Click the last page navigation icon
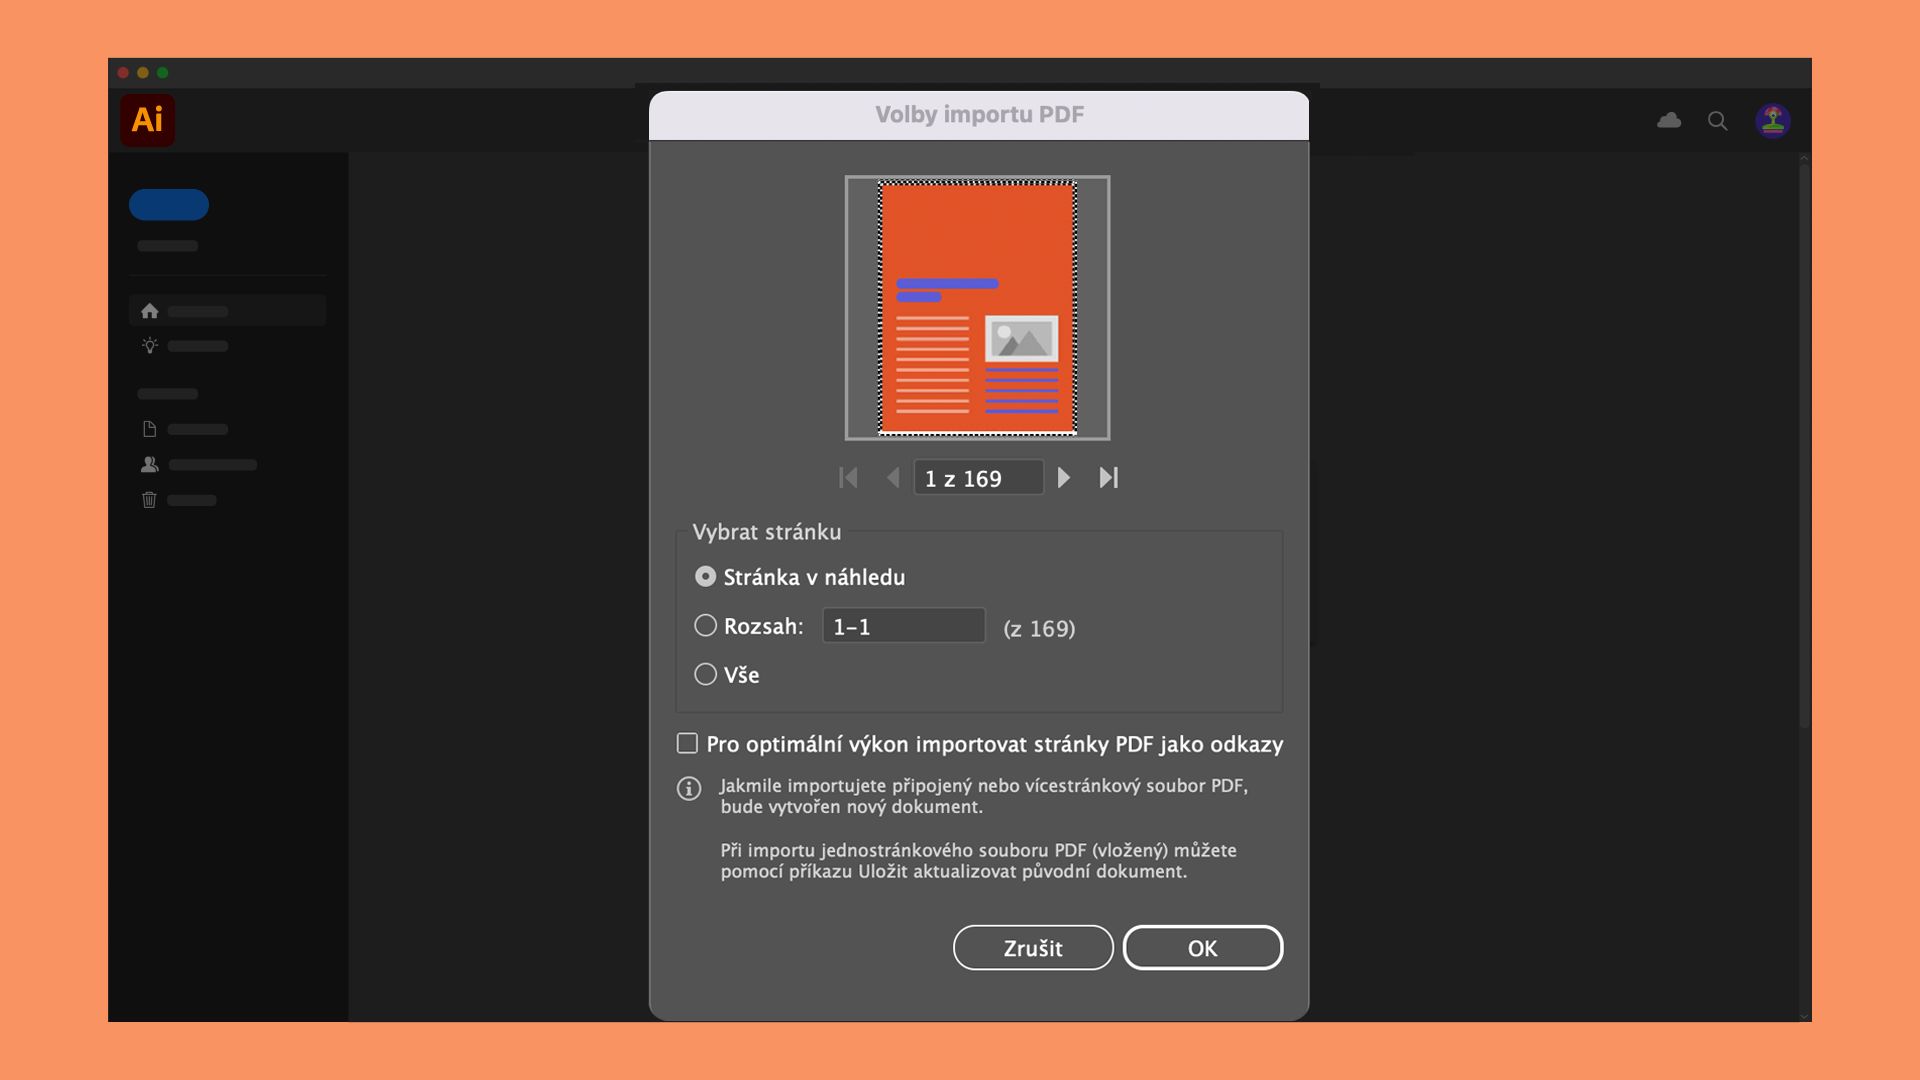This screenshot has height=1080, width=1920. point(1109,477)
